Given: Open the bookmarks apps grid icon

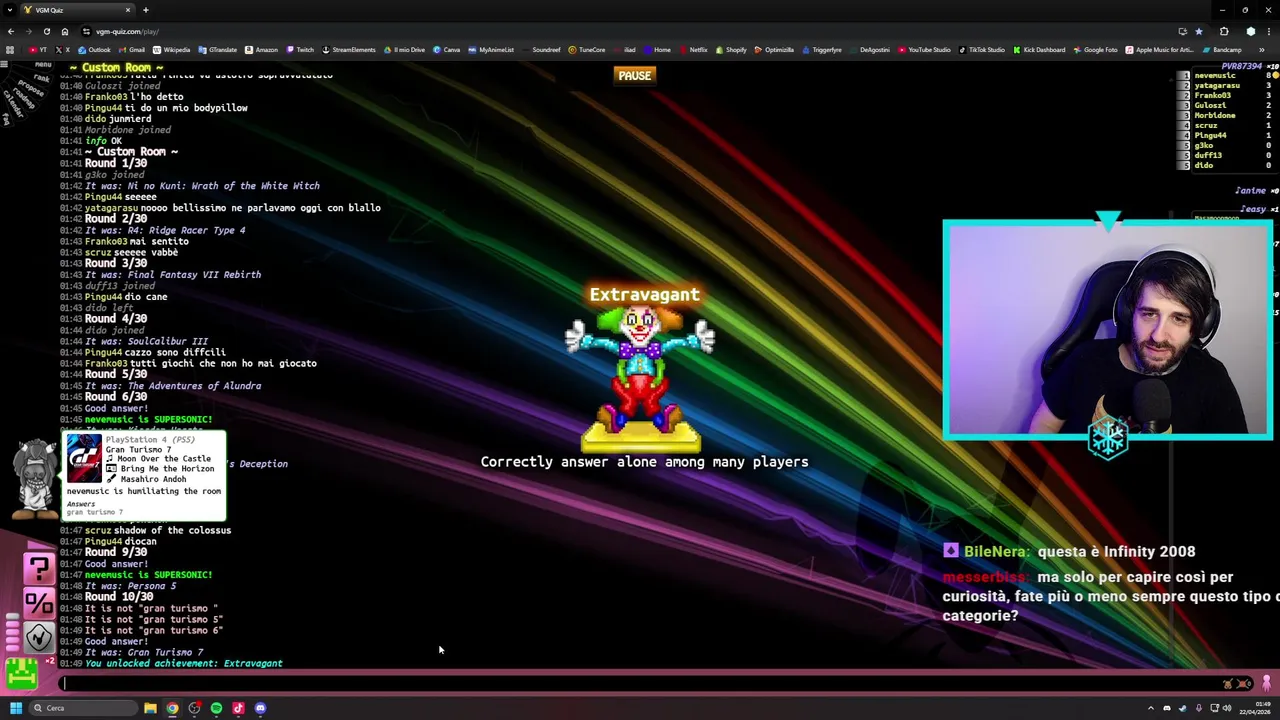Looking at the screenshot, I should [10, 50].
